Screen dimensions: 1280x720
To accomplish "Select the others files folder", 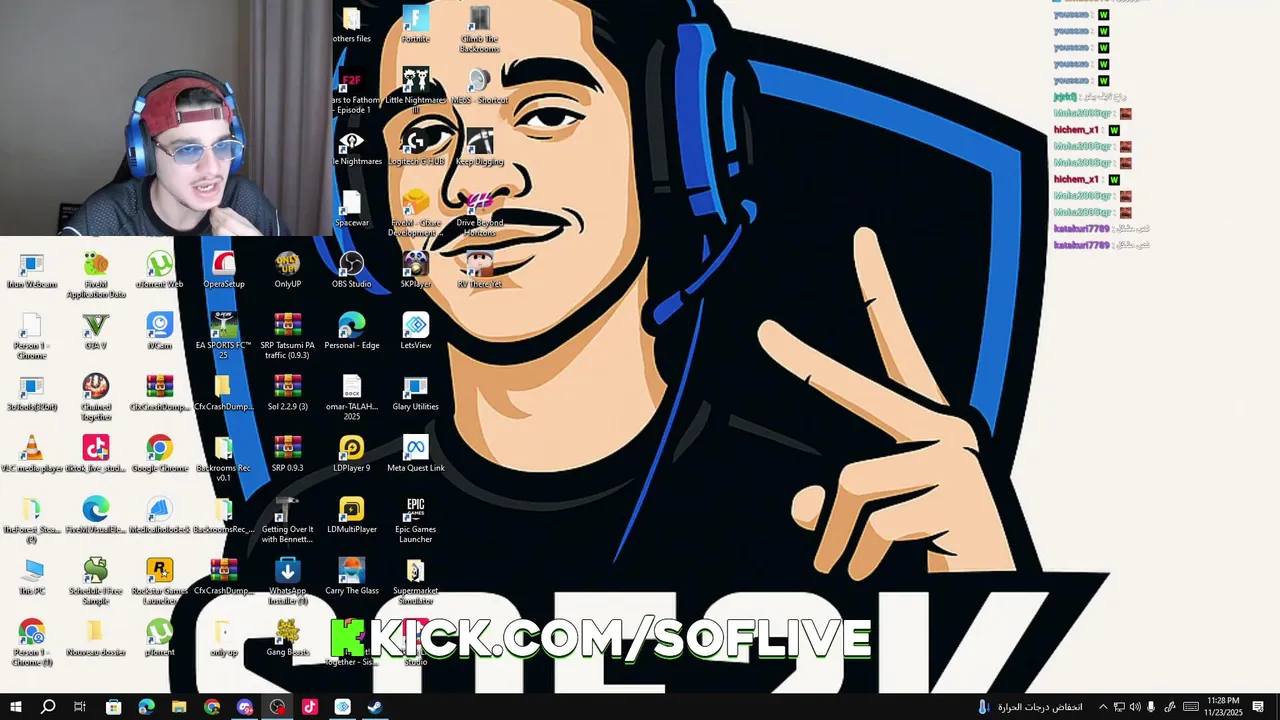I will click(x=351, y=25).
